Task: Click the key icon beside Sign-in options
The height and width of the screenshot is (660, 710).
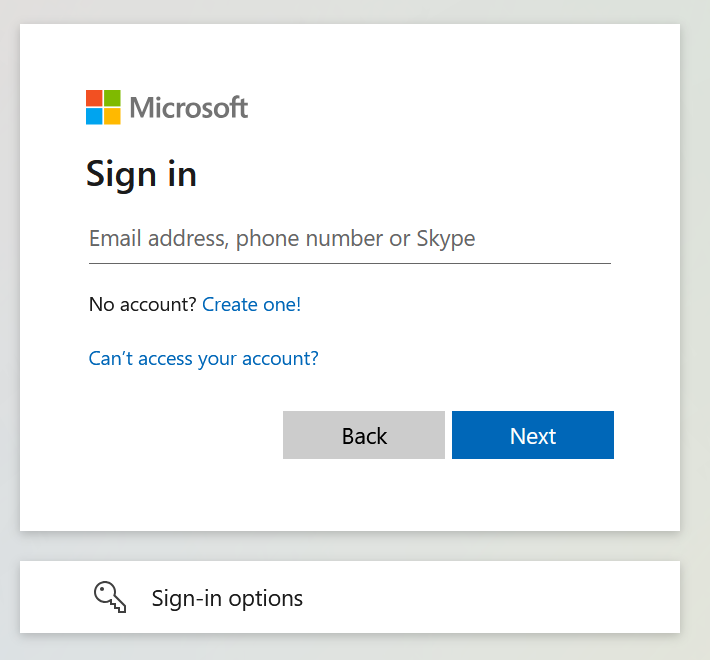Action: (x=110, y=597)
